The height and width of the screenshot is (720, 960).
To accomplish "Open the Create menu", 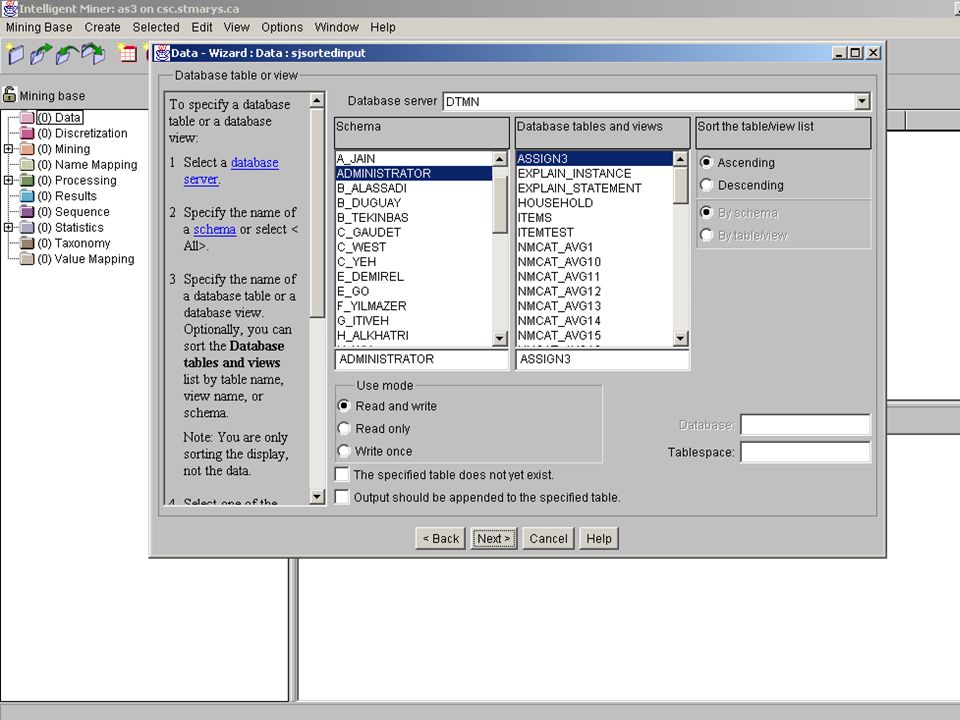I will coord(102,28).
